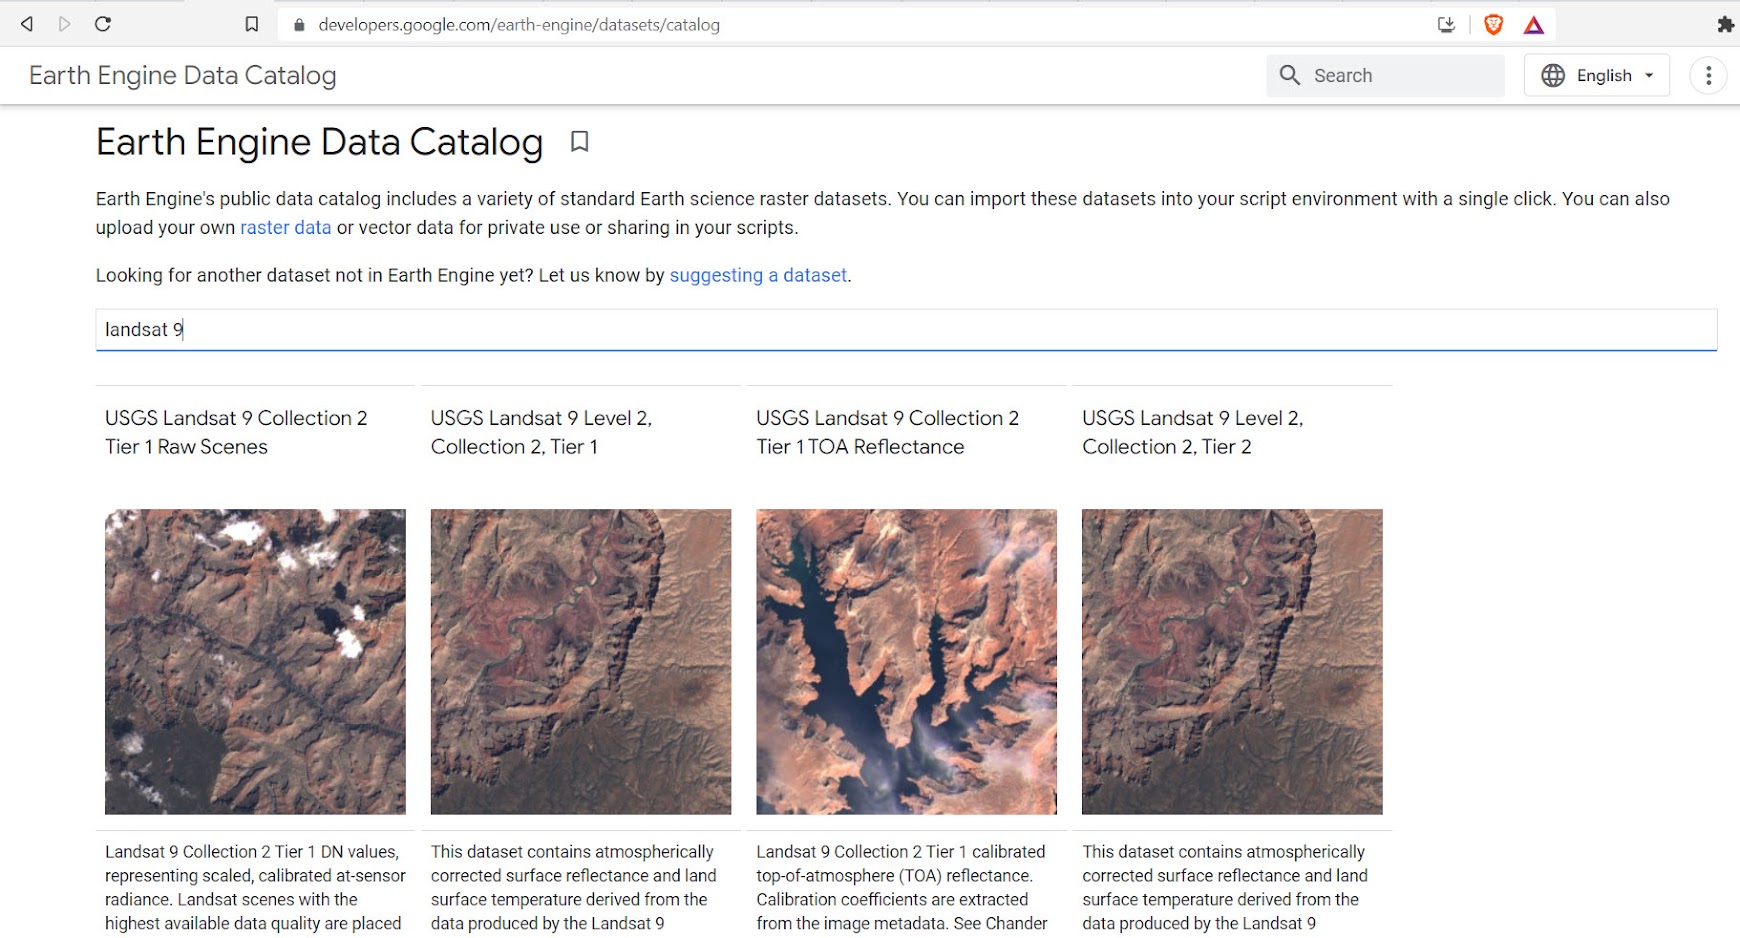The width and height of the screenshot is (1740, 938).
Task: Click description 'Landsat 9 Collection 2 Tier 1 DN values'
Action: (255, 888)
